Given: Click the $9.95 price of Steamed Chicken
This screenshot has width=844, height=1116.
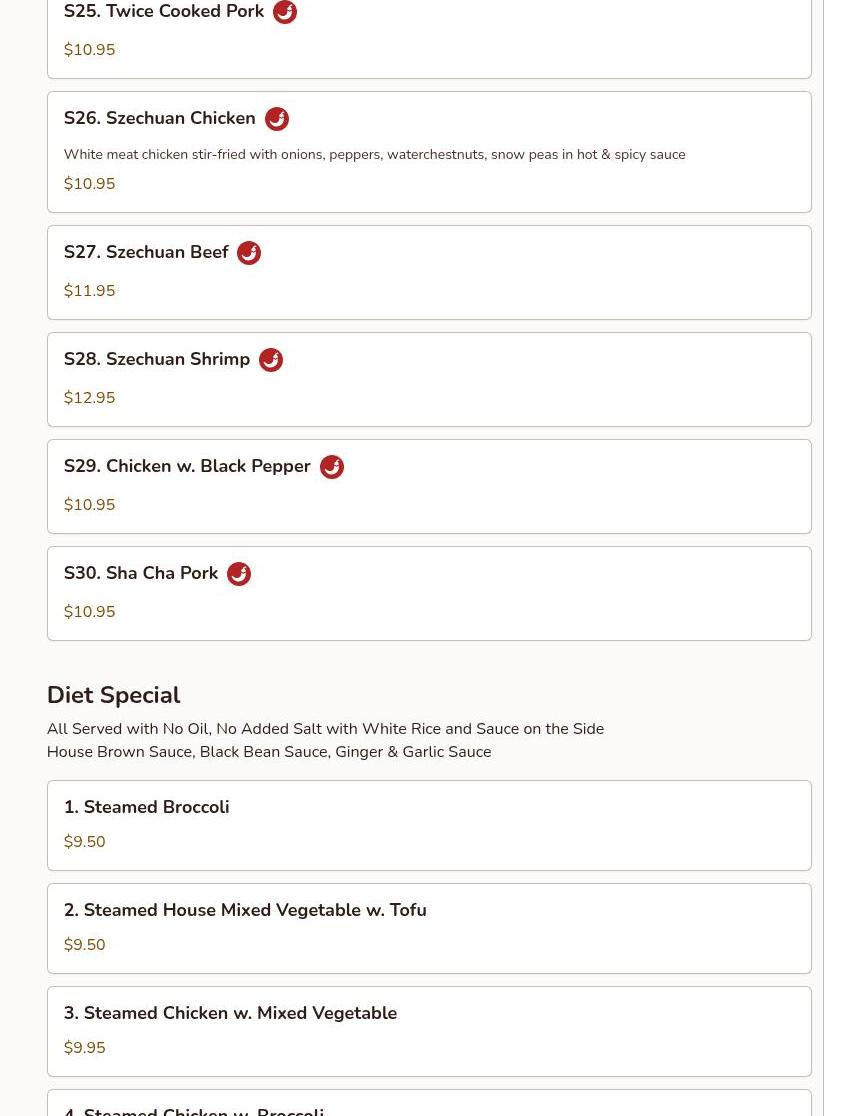Looking at the screenshot, I should (85, 1048).
